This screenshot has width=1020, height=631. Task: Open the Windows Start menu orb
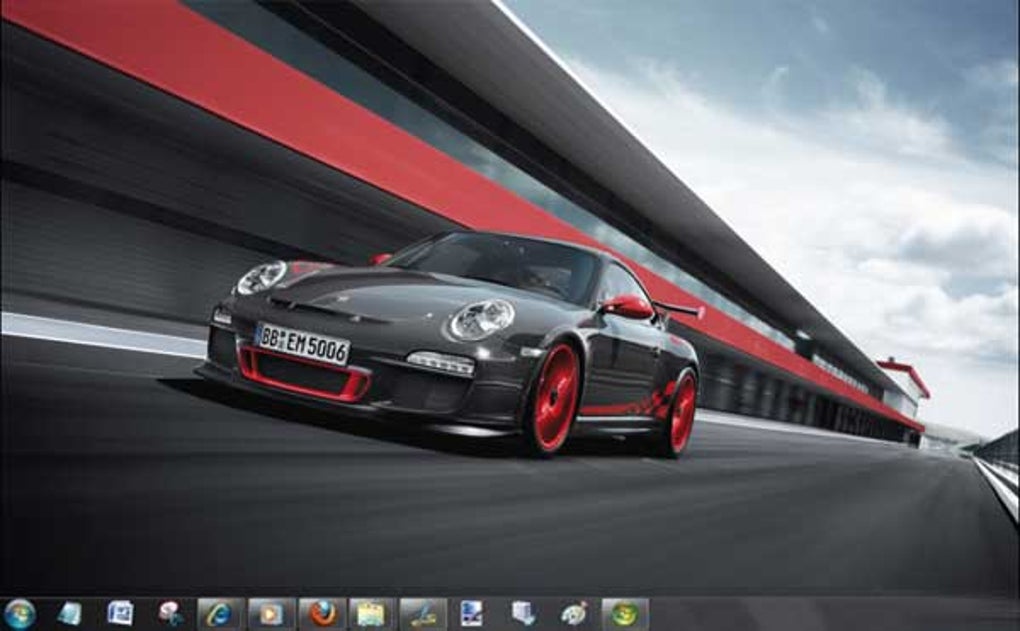(20, 614)
